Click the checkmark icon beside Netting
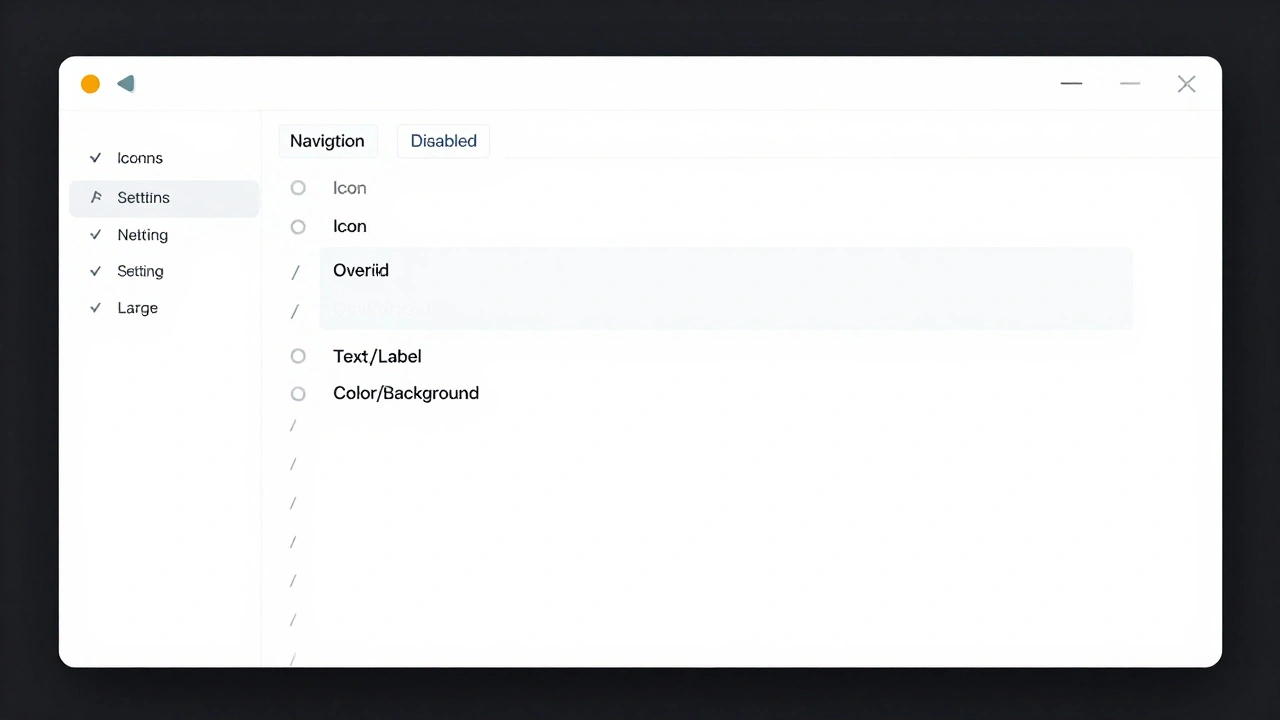The width and height of the screenshot is (1280, 720). click(95, 235)
